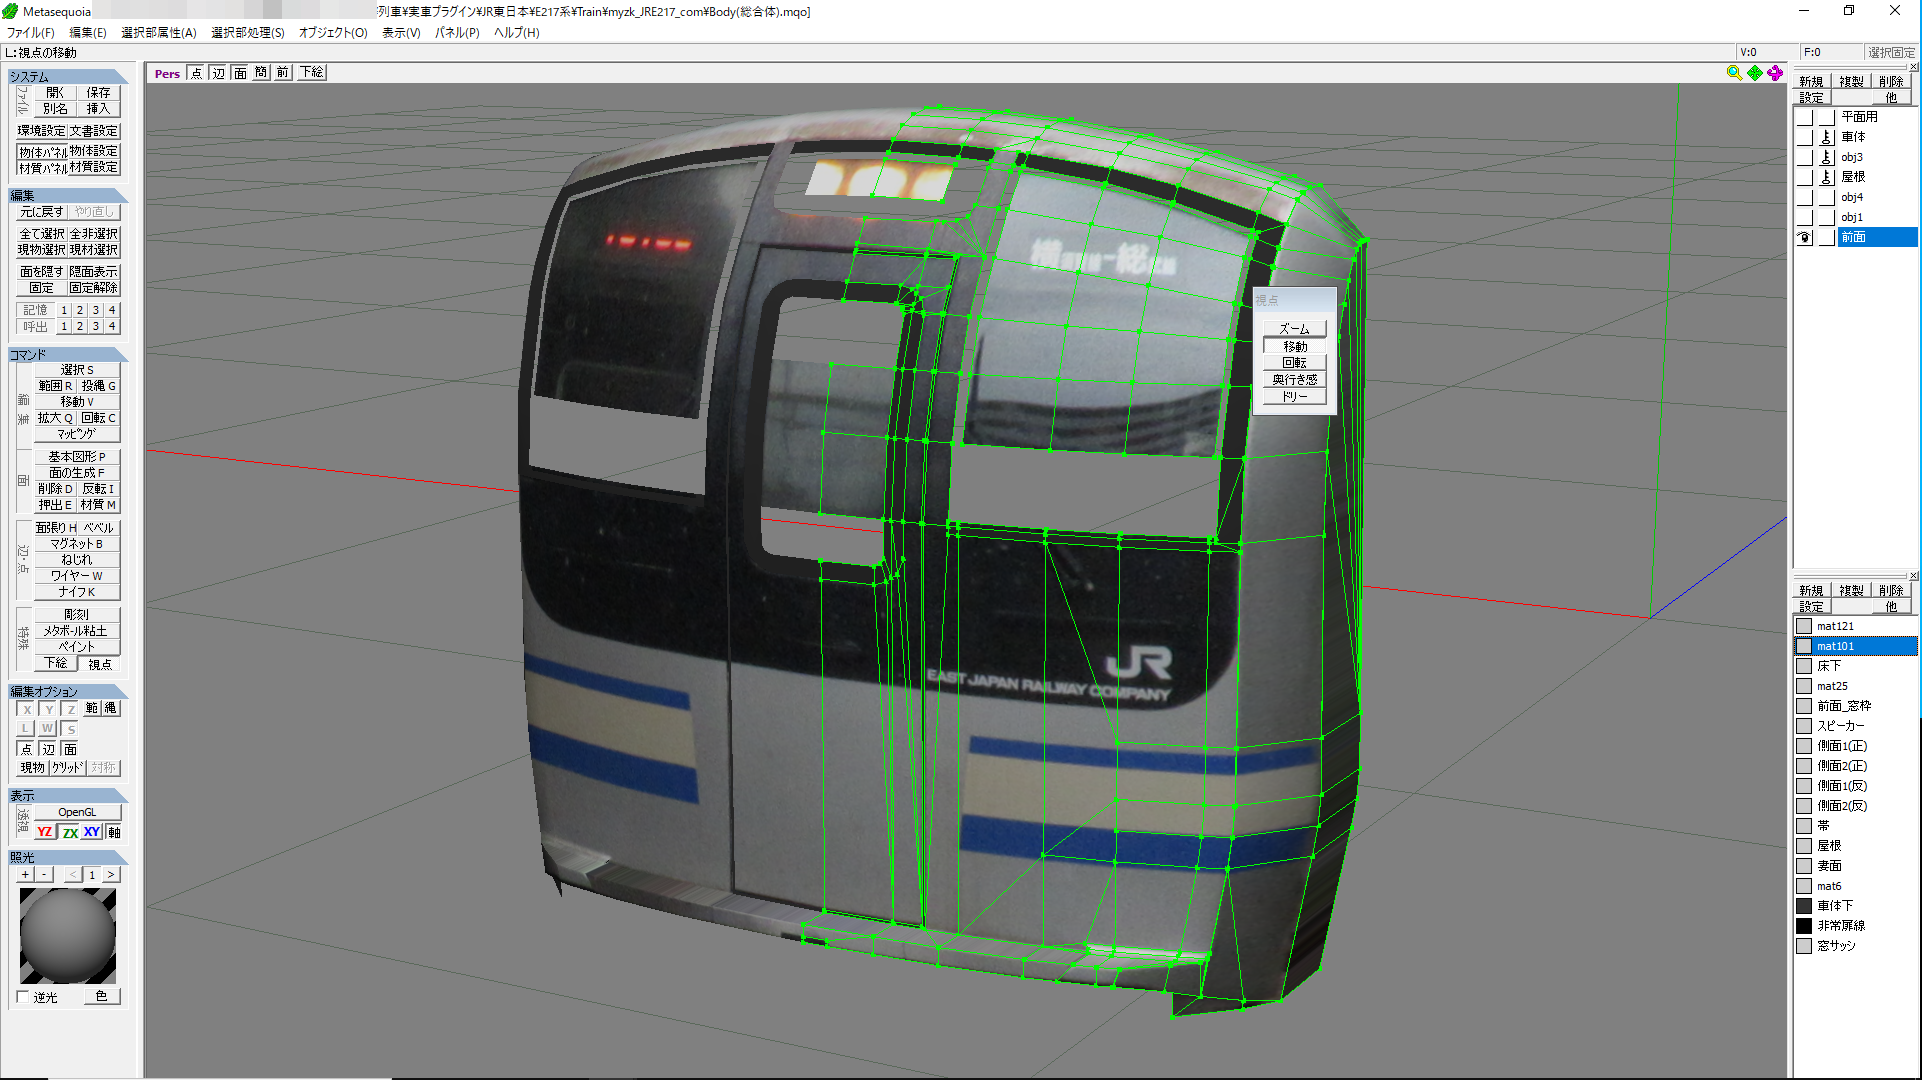The height and width of the screenshot is (1080, 1922).
Task: Open the 表示(V) menu
Action: click(x=401, y=32)
